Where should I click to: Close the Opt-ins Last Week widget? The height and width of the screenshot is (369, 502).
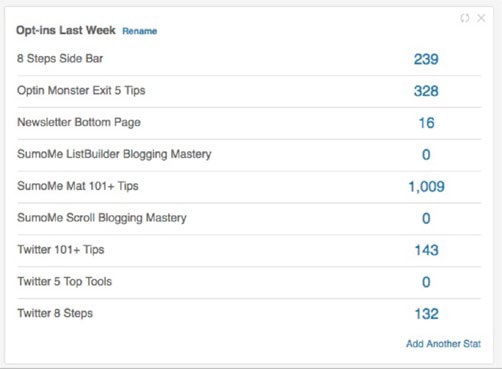tap(481, 18)
